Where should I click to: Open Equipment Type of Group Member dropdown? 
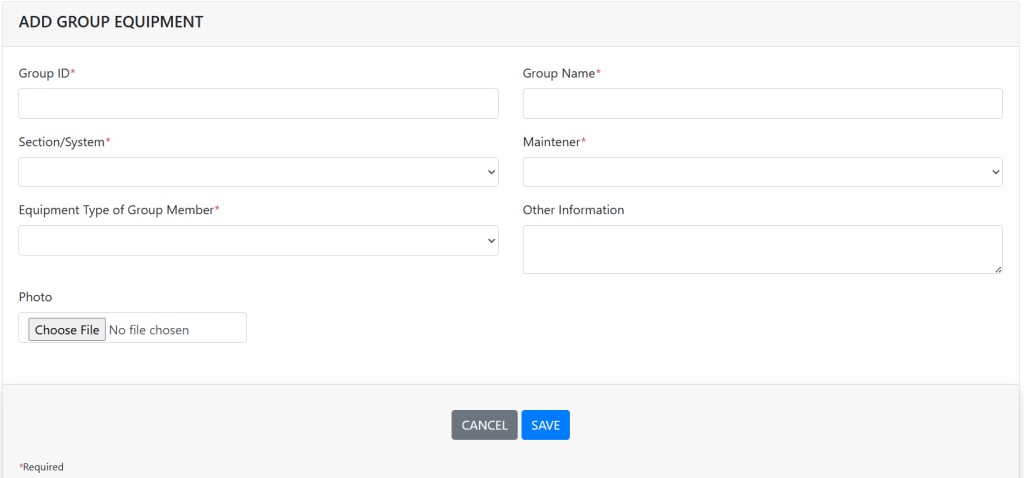click(x=258, y=240)
